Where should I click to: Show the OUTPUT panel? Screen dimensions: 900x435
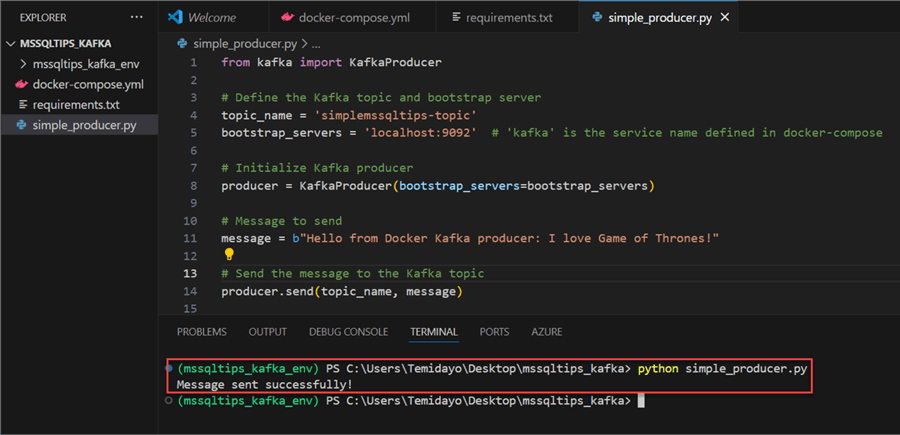click(x=267, y=332)
